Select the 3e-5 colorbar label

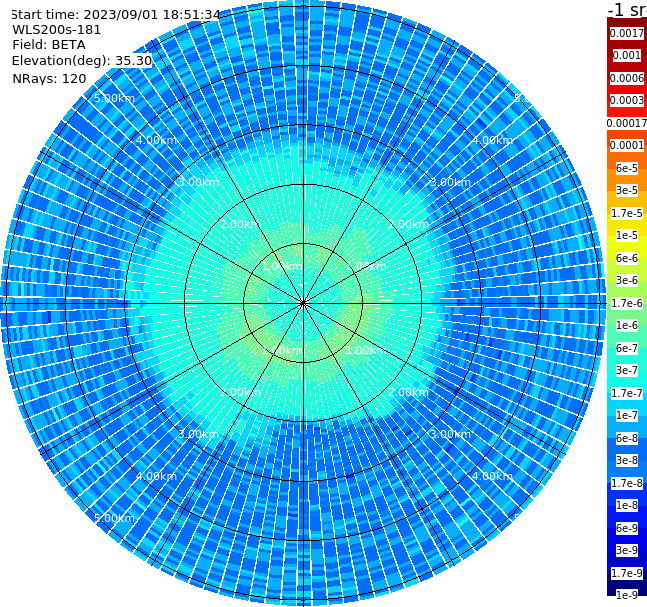click(x=627, y=191)
